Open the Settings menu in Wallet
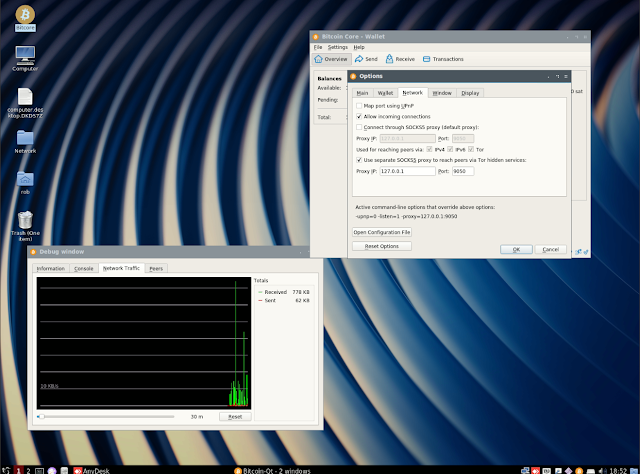The image size is (640, 474). 338,47
